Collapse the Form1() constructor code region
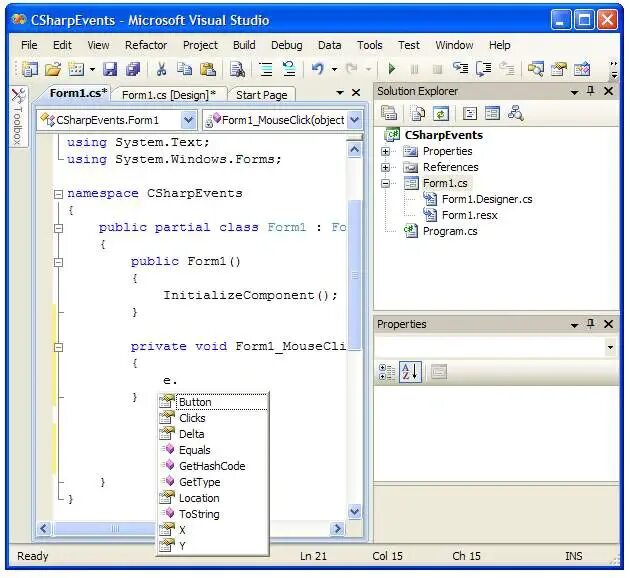This screenshot has width=630, height=578. (x=58, y=262)
